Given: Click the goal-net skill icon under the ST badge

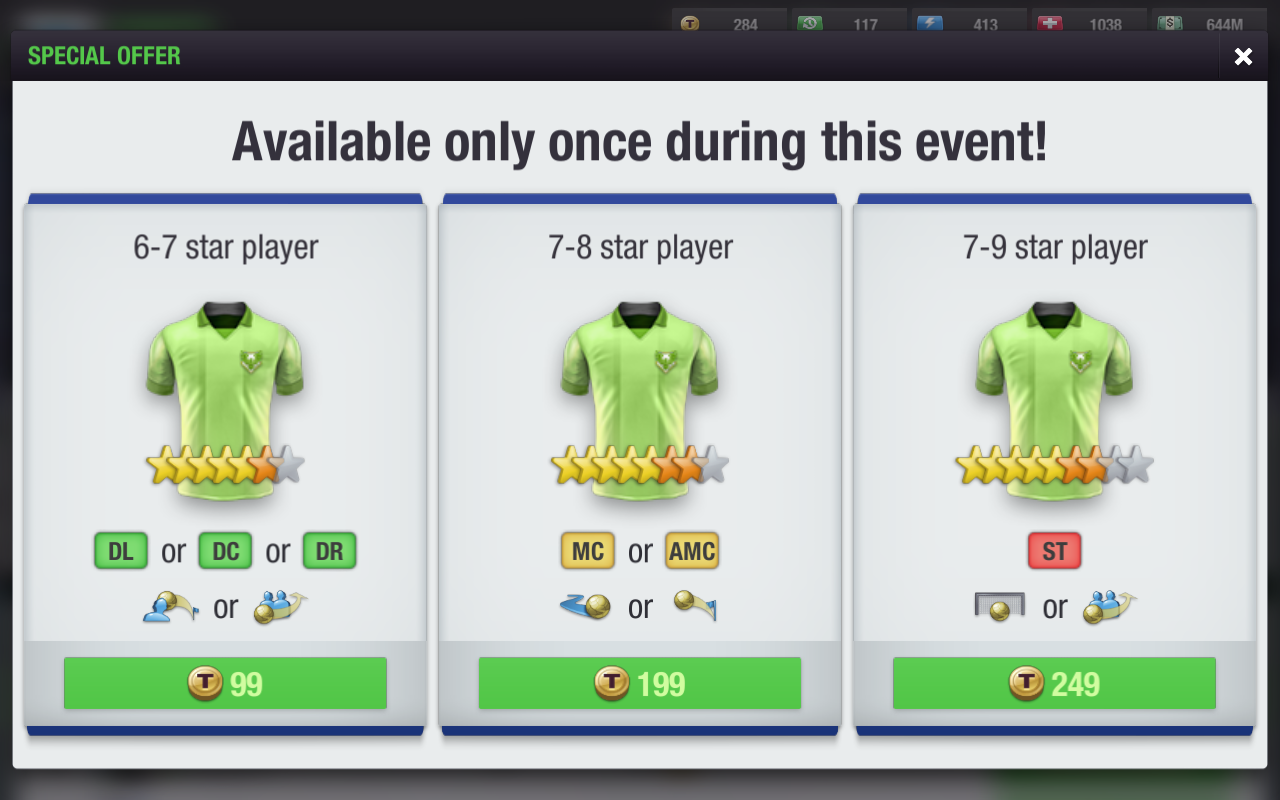Looking at the screenshot, I should pyautogui.click(x=999, y=606).
